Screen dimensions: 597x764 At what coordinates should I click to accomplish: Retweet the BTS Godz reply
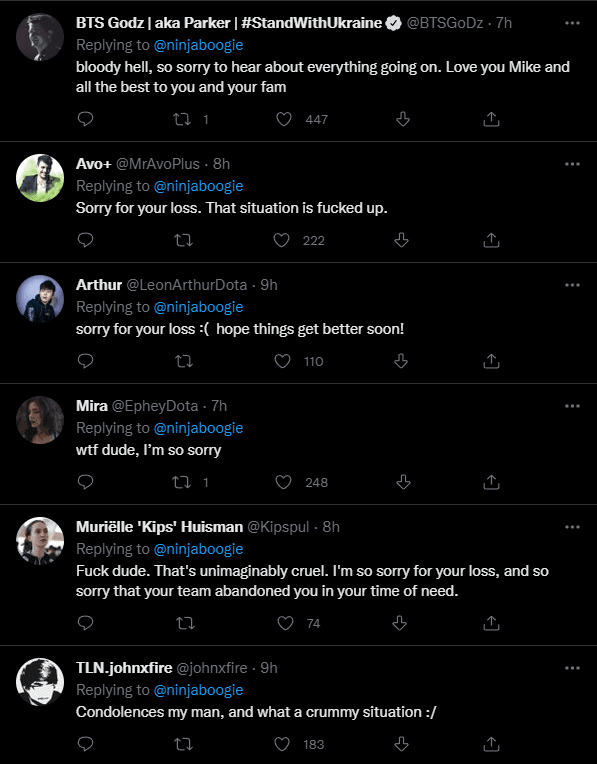pyautogui.click(x=182, y=119)
